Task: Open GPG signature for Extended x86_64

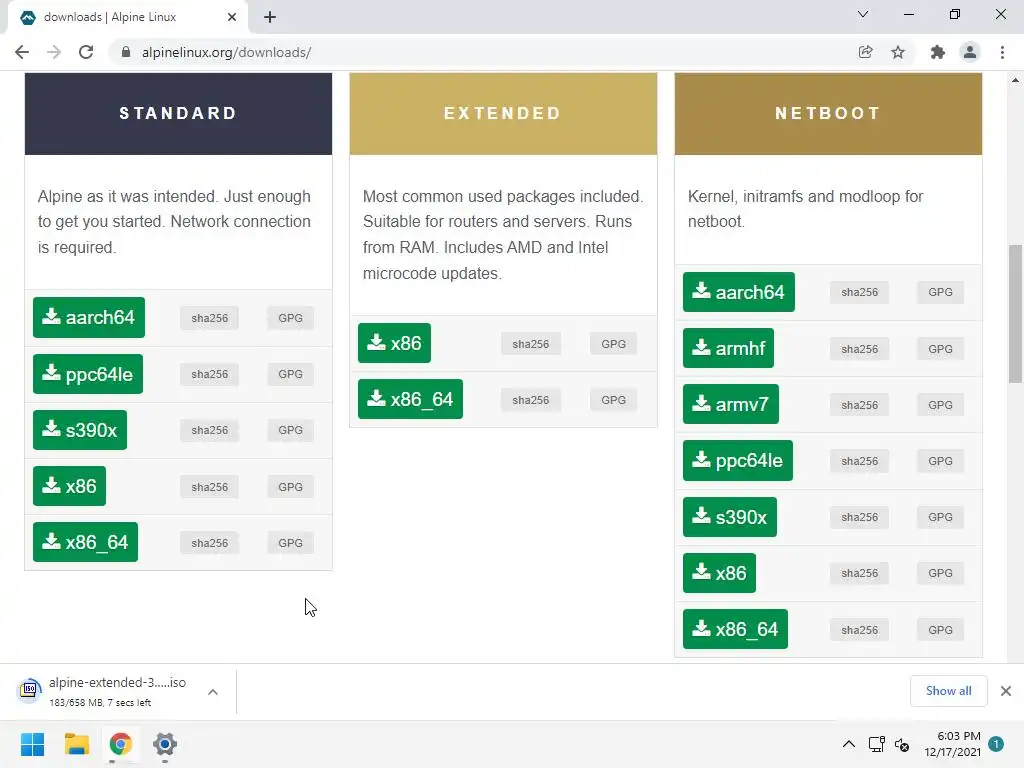Action: (x=614, y=400)
